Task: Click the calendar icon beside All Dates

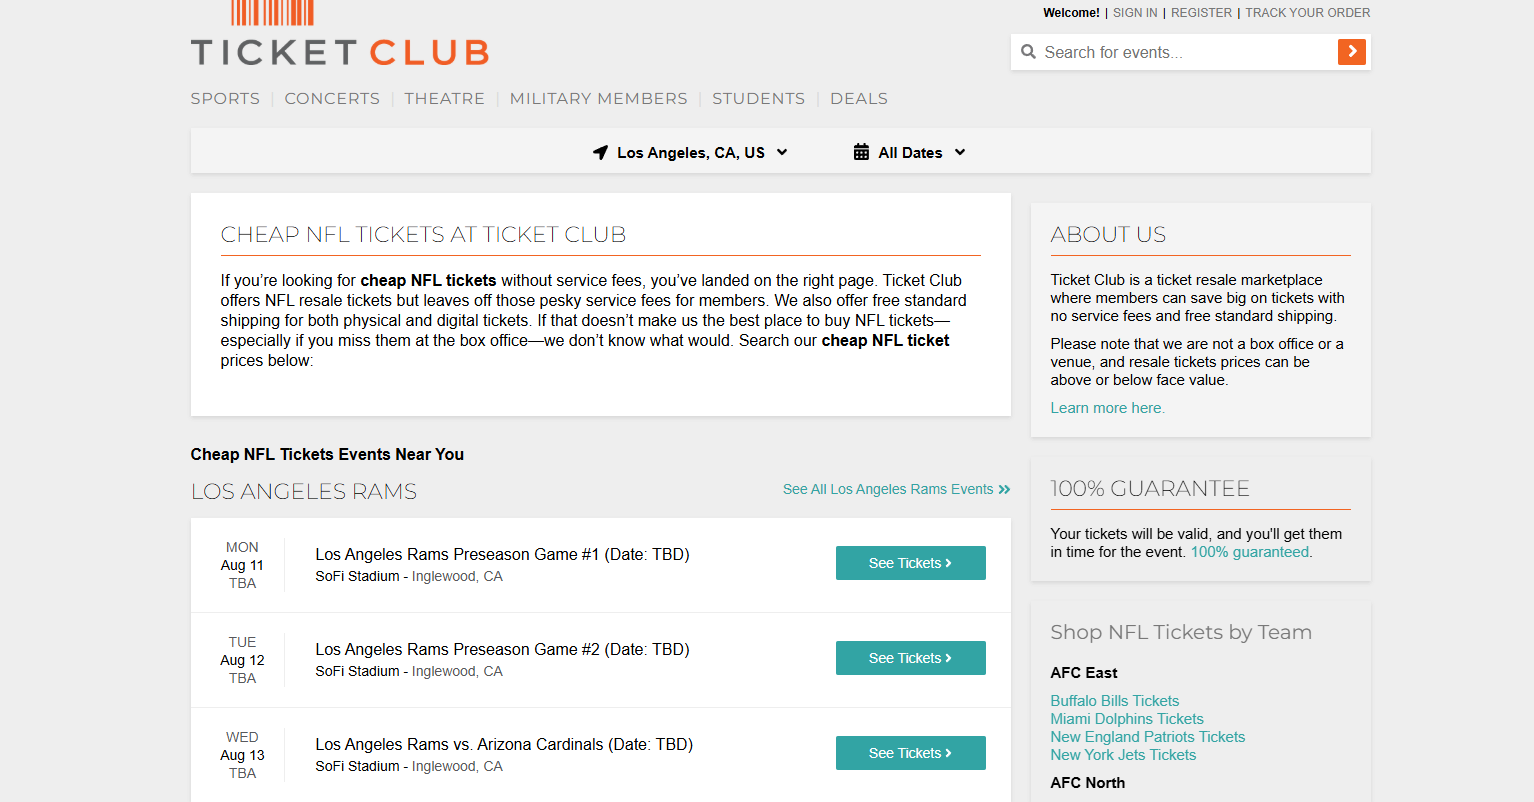Action: tap(861, 152)
